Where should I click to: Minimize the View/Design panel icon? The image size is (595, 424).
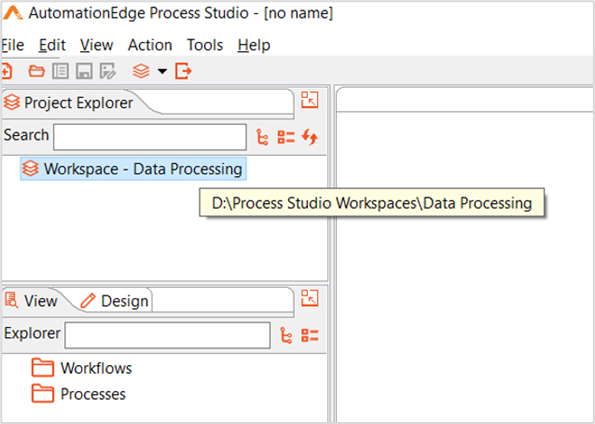click(310, 298)
